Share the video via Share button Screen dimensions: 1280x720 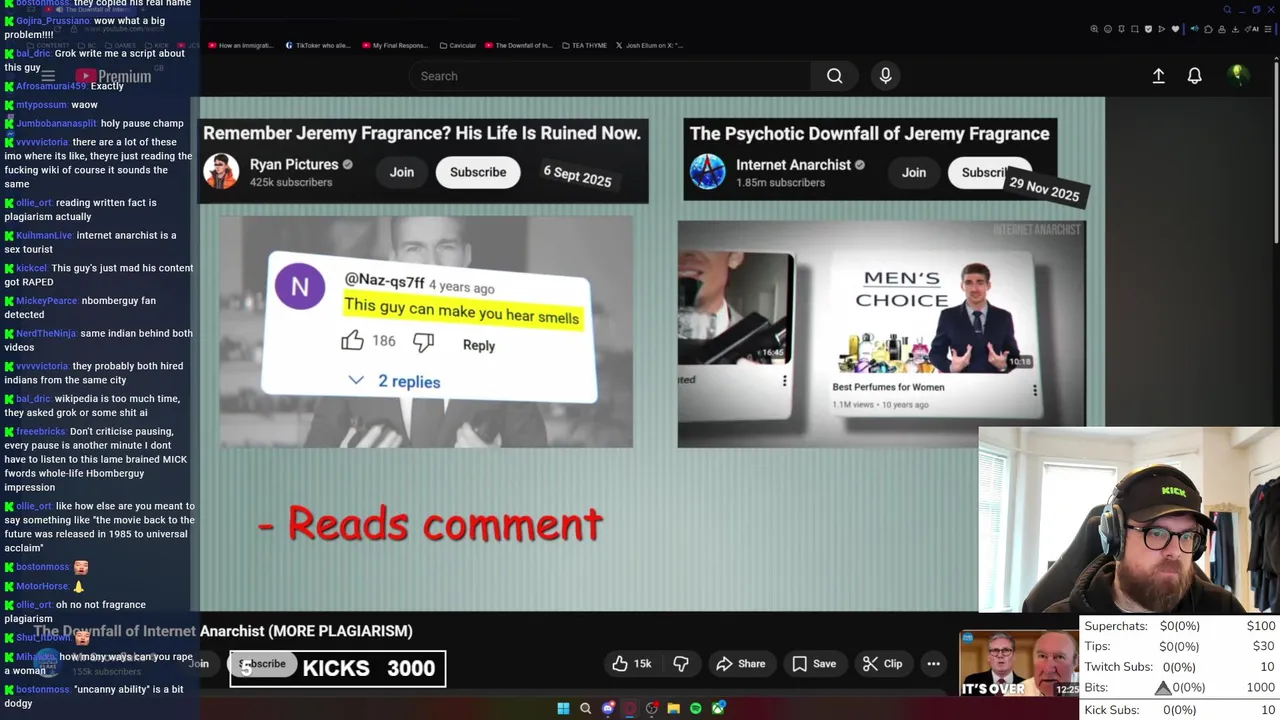[x=741, y=664]
